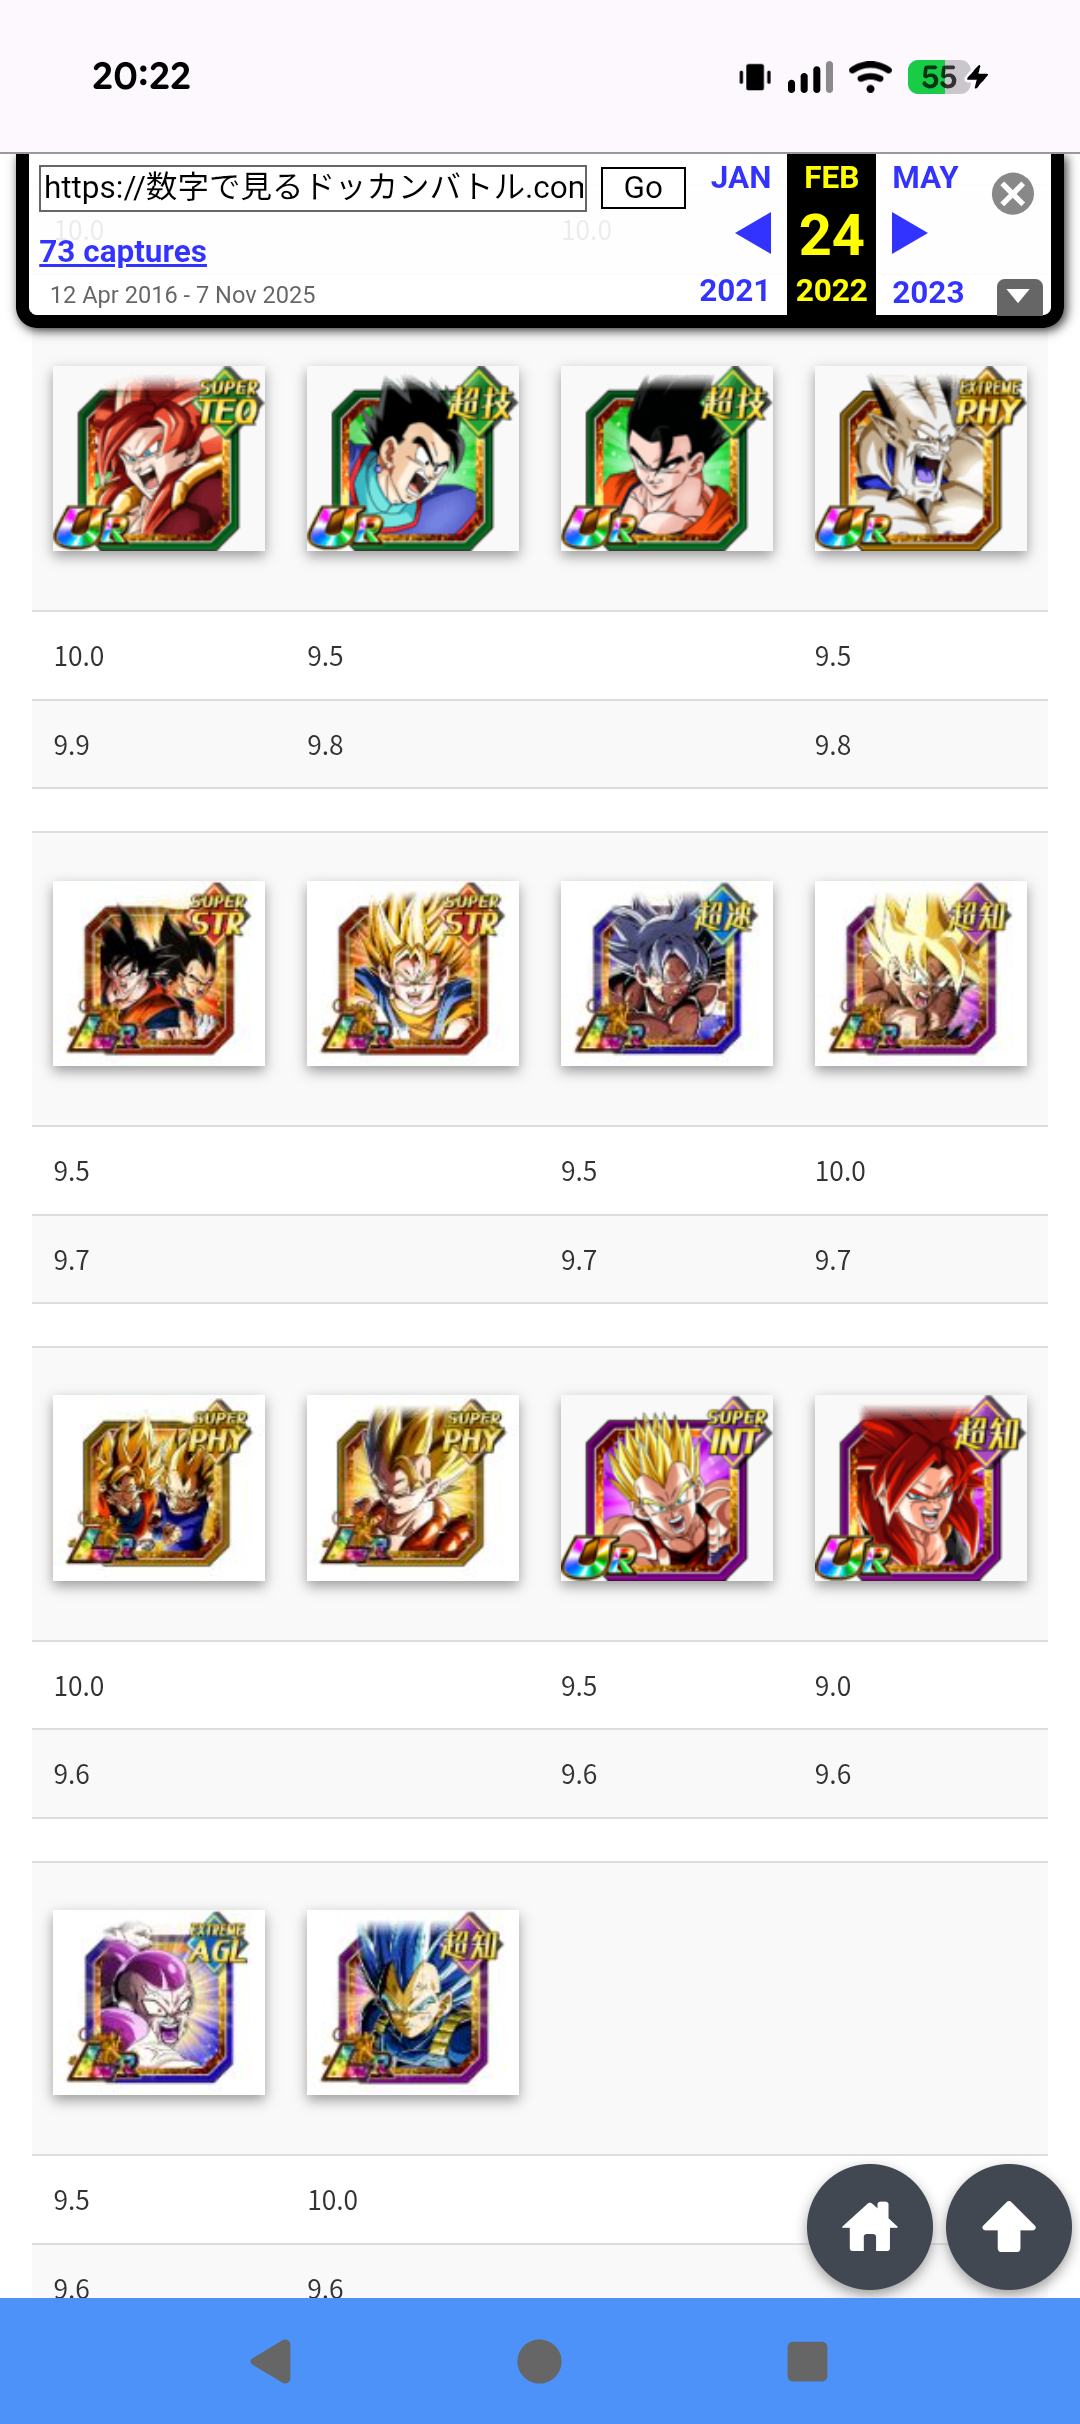Open the 73 captures link

click(x=123, y=252)
